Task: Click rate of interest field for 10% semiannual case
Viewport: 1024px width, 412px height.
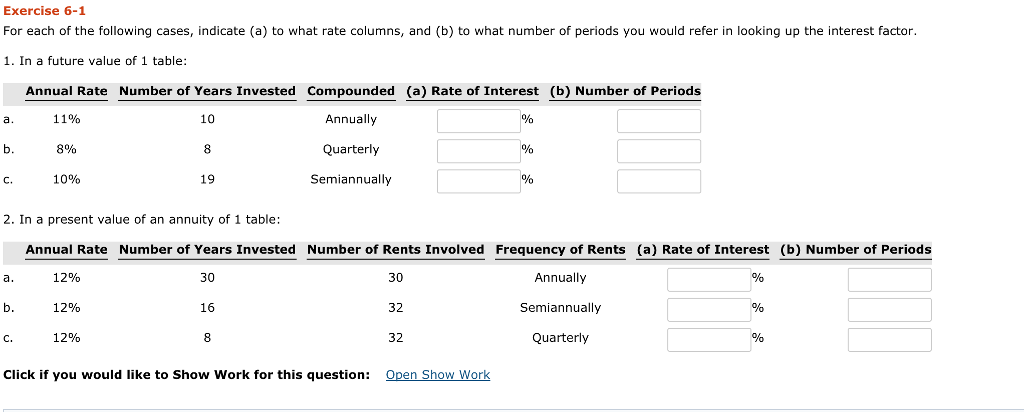Action: pos(478,181)
